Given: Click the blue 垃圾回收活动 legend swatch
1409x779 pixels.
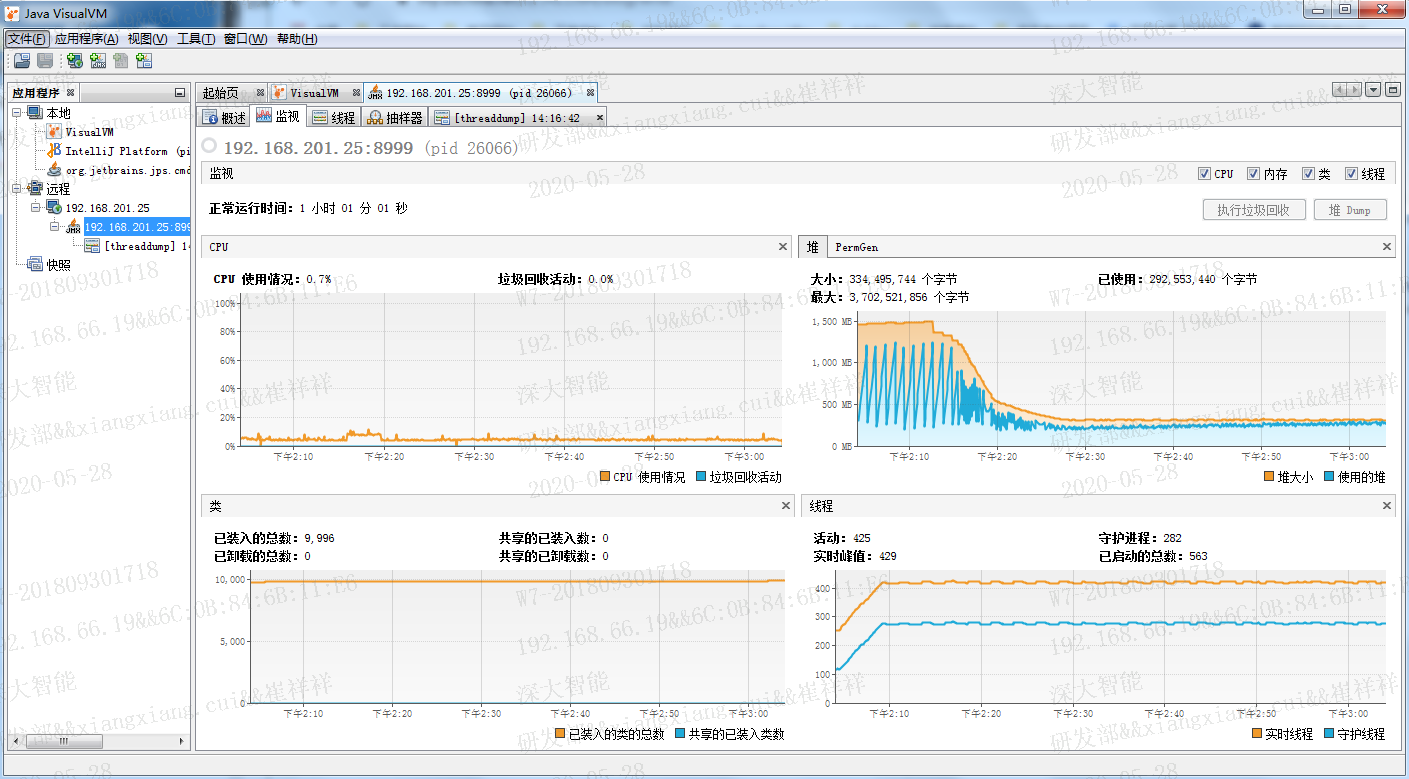Looking at the screenshot, I should coord(699,477).
